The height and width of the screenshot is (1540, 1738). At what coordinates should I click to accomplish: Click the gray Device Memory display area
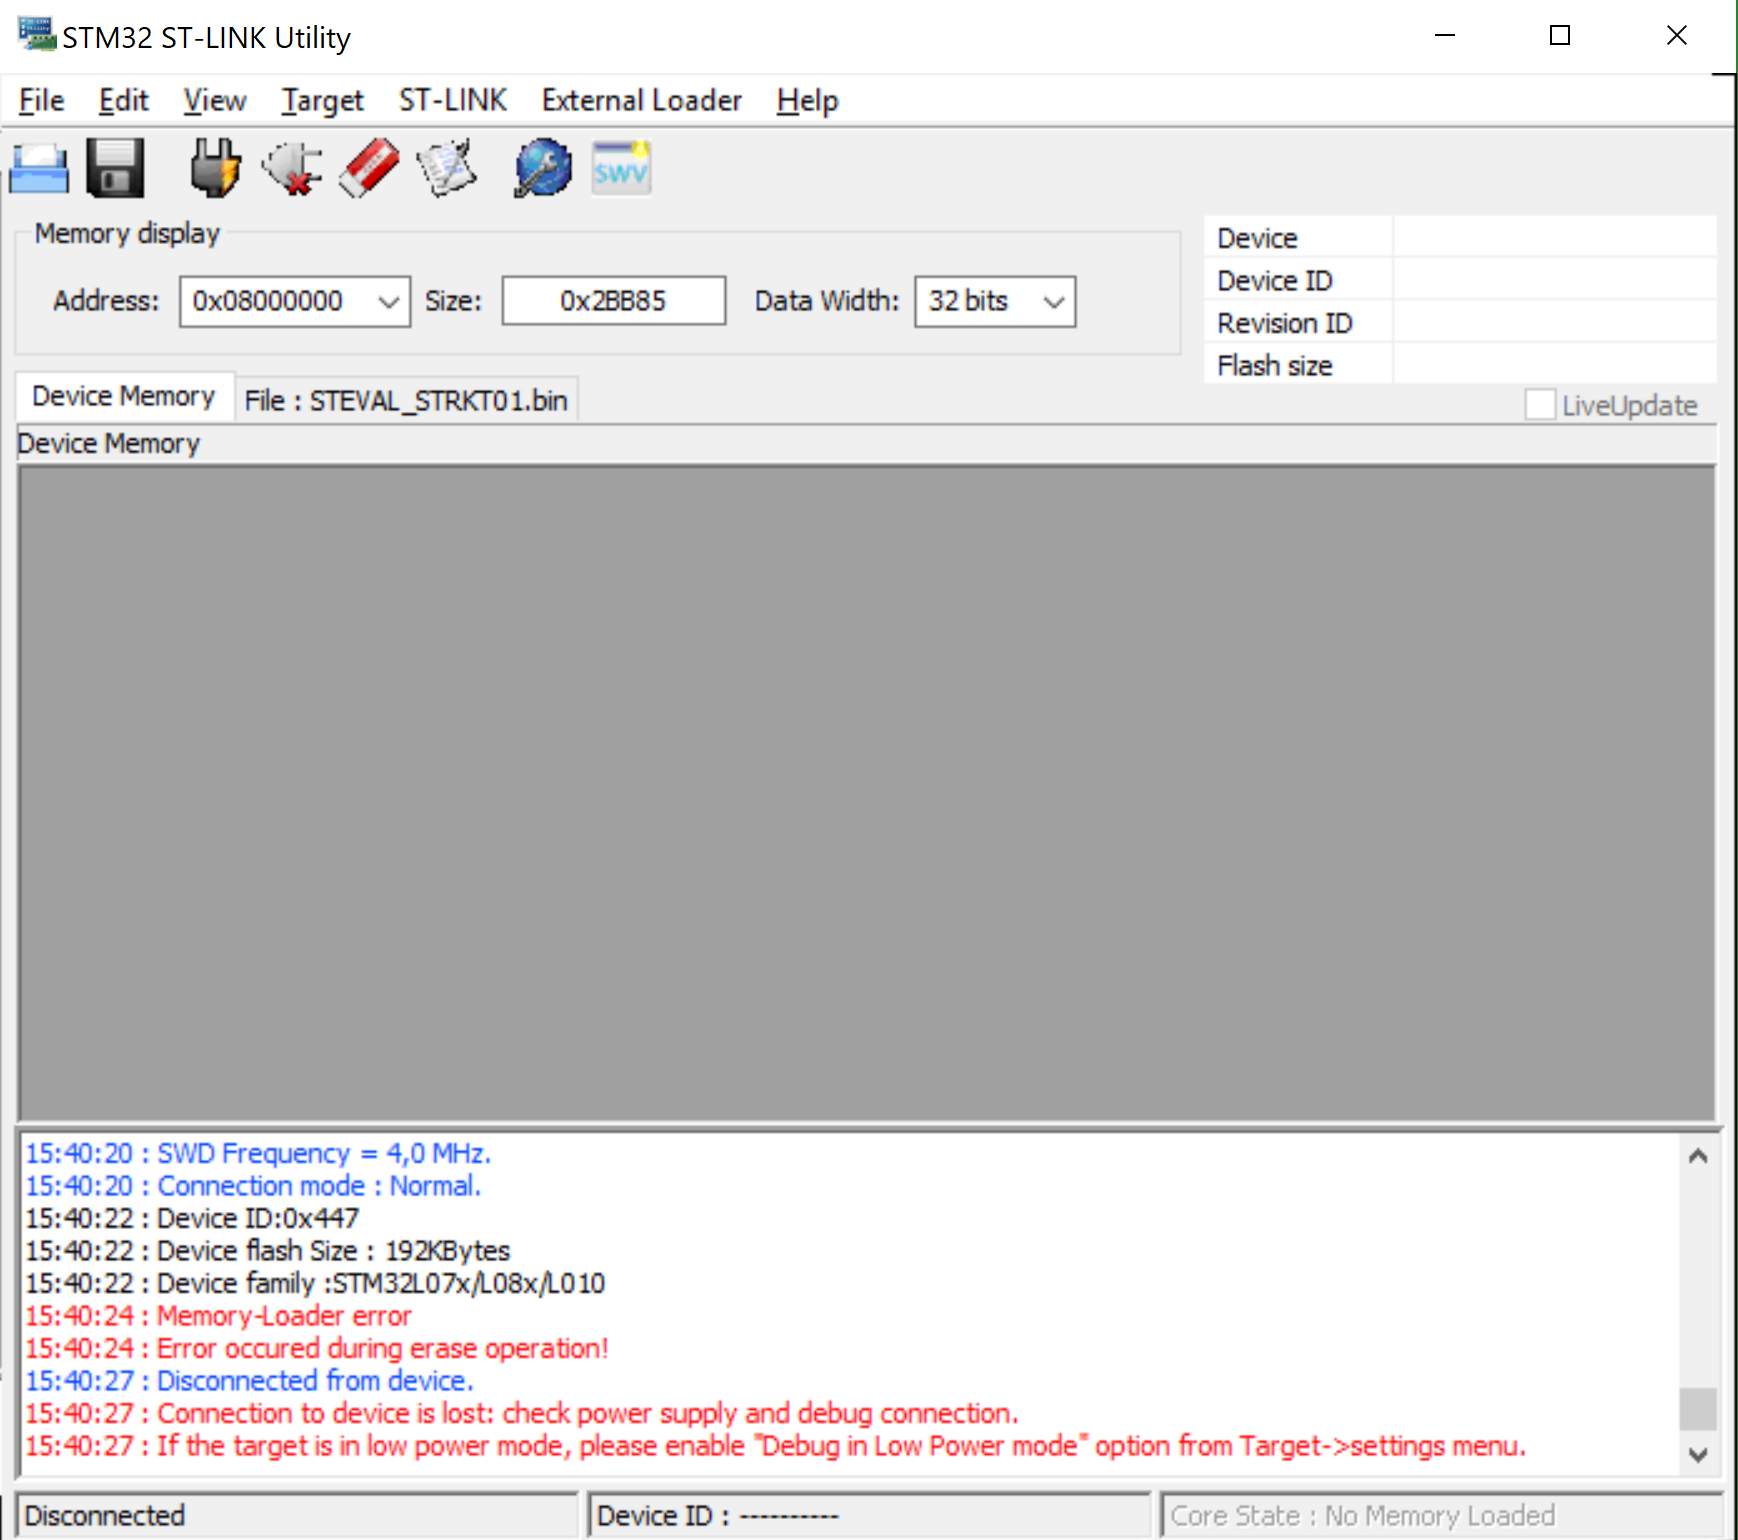pos(866,792)
